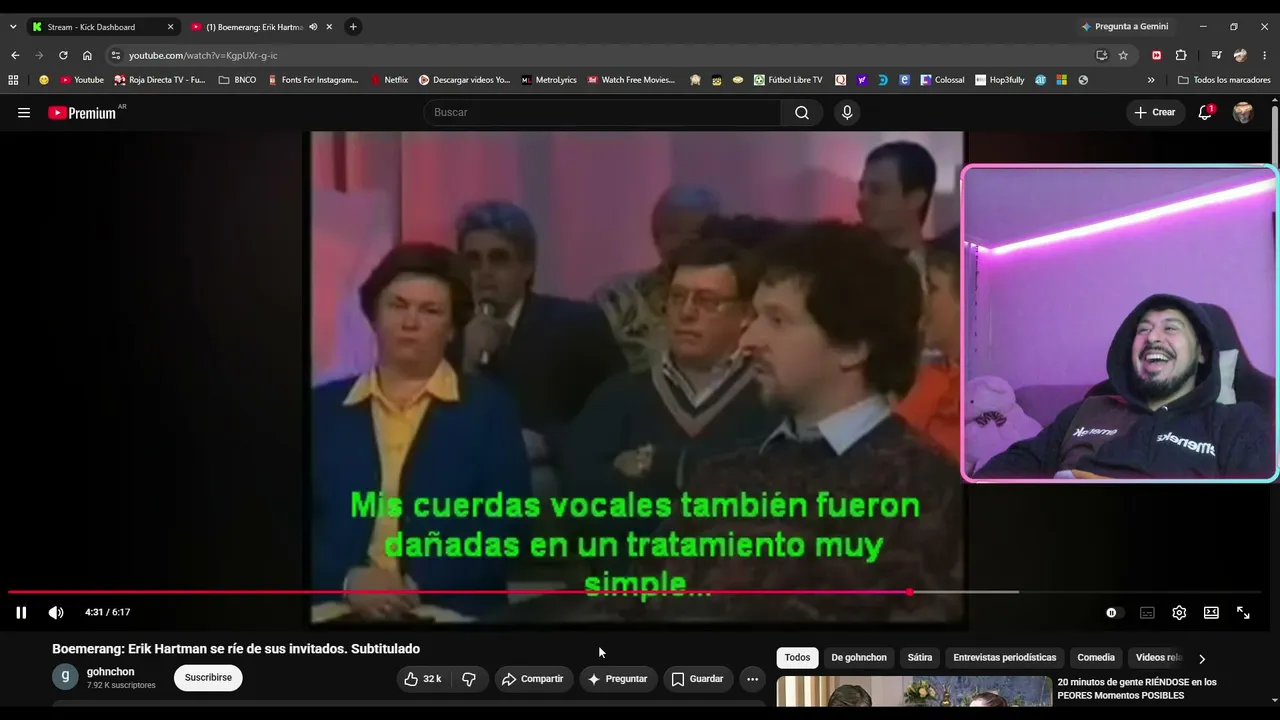Open the Chrome profile avatar
This screenshot has width=1280, height=720.
[1240, 55]
